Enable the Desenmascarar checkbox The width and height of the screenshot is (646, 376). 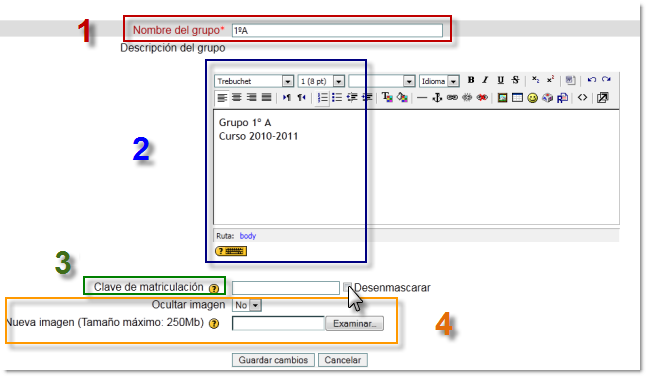(347, 287)
